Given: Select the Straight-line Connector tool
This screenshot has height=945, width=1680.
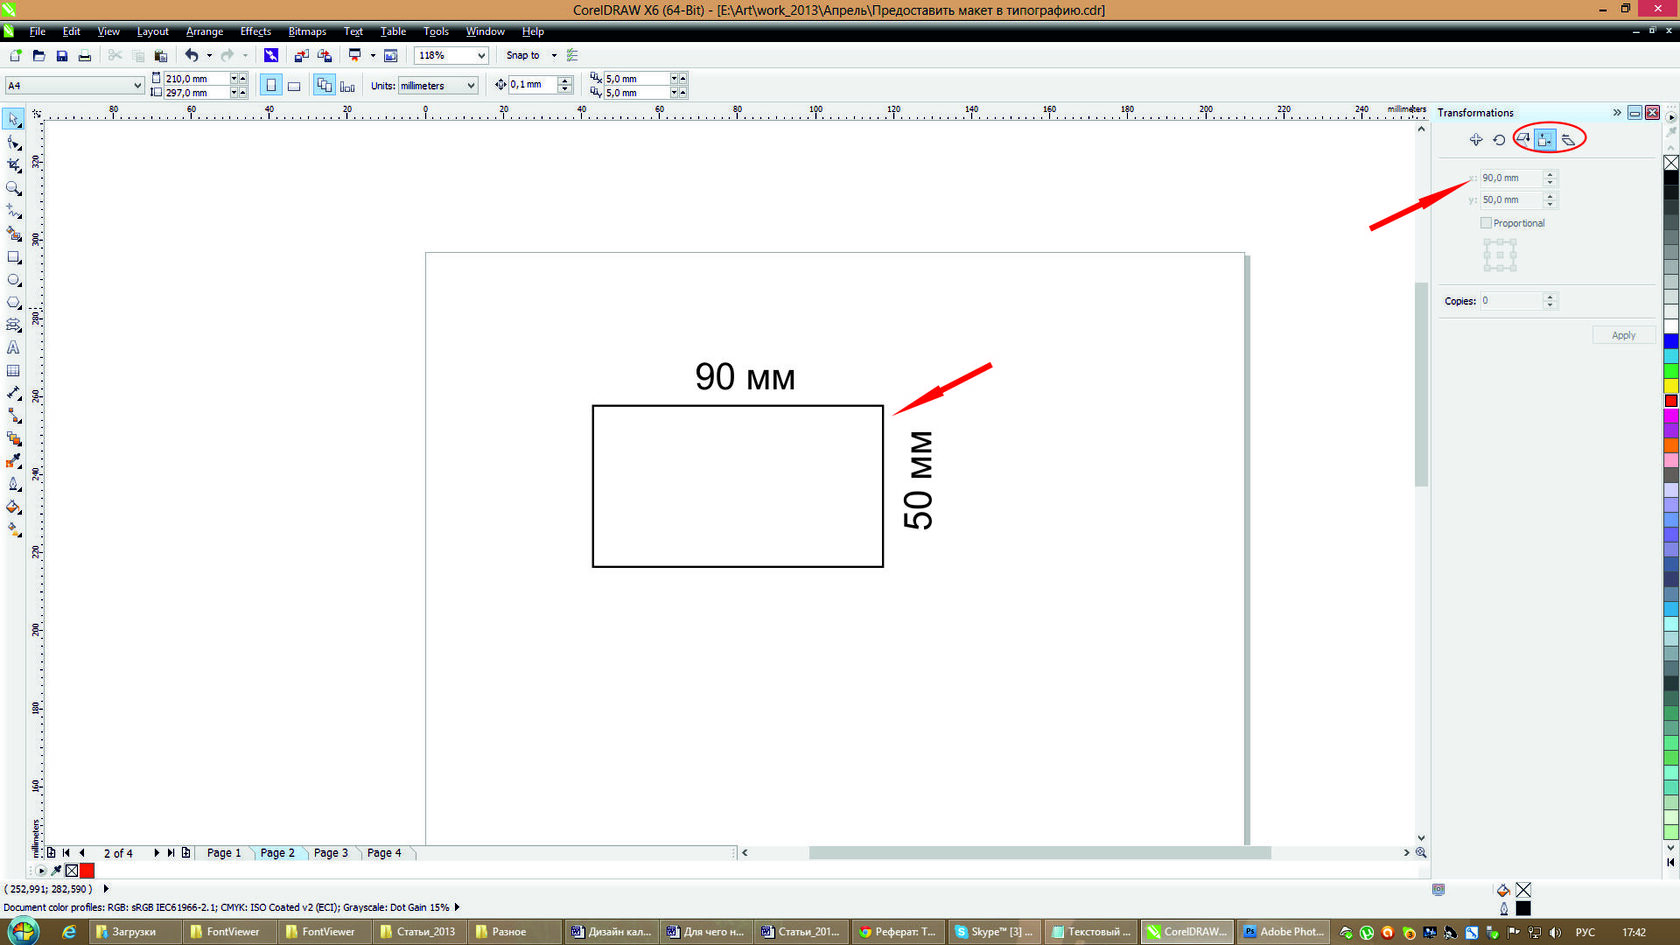Looking at the screenshot, I should (14, 416).
